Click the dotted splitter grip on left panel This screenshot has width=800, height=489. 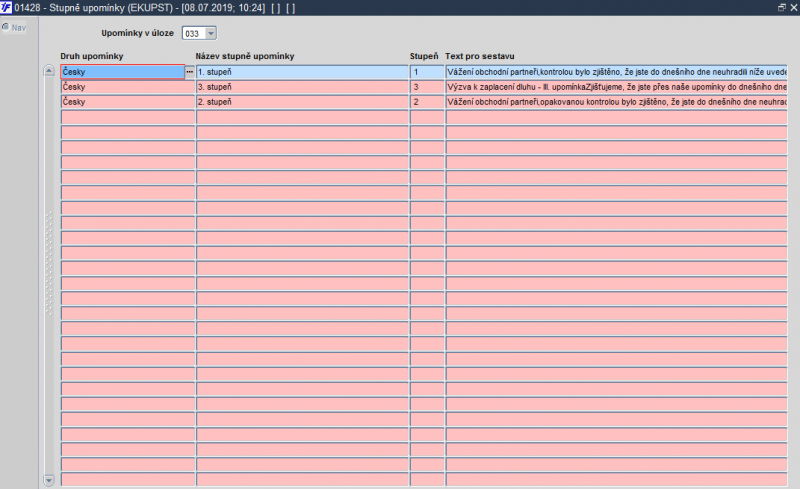coord(49,263)
